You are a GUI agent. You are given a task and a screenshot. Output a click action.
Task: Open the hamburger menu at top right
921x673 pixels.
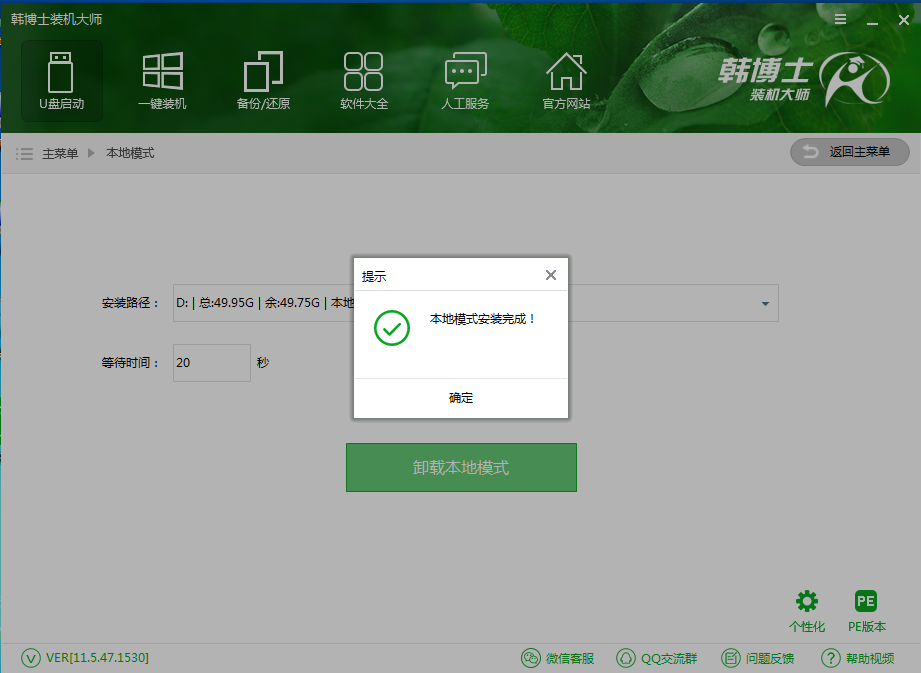click(x=840, y=18)
